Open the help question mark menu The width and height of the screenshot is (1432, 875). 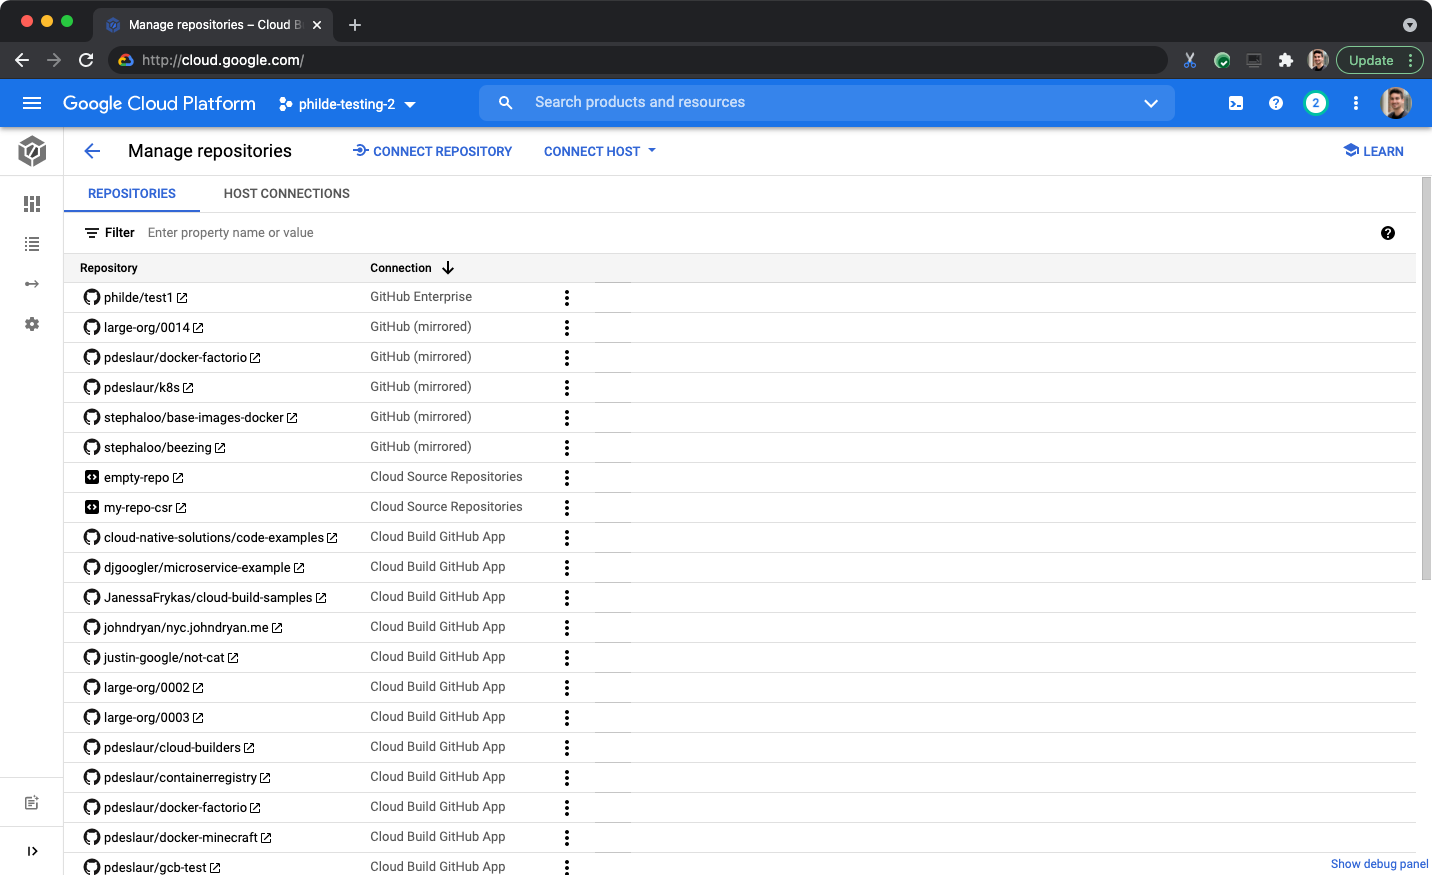(x=1276, y=103)
